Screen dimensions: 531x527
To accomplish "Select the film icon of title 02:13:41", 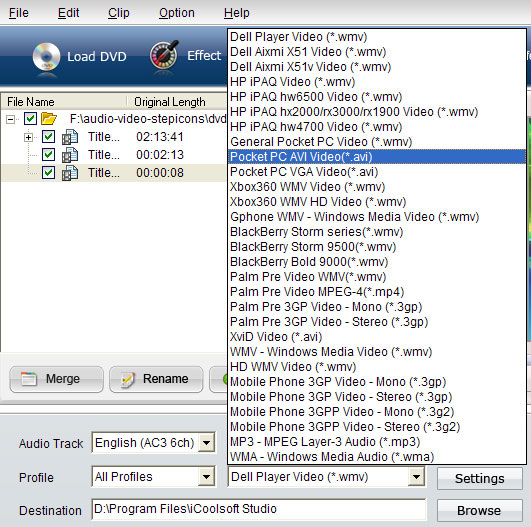I will point(70,137).
